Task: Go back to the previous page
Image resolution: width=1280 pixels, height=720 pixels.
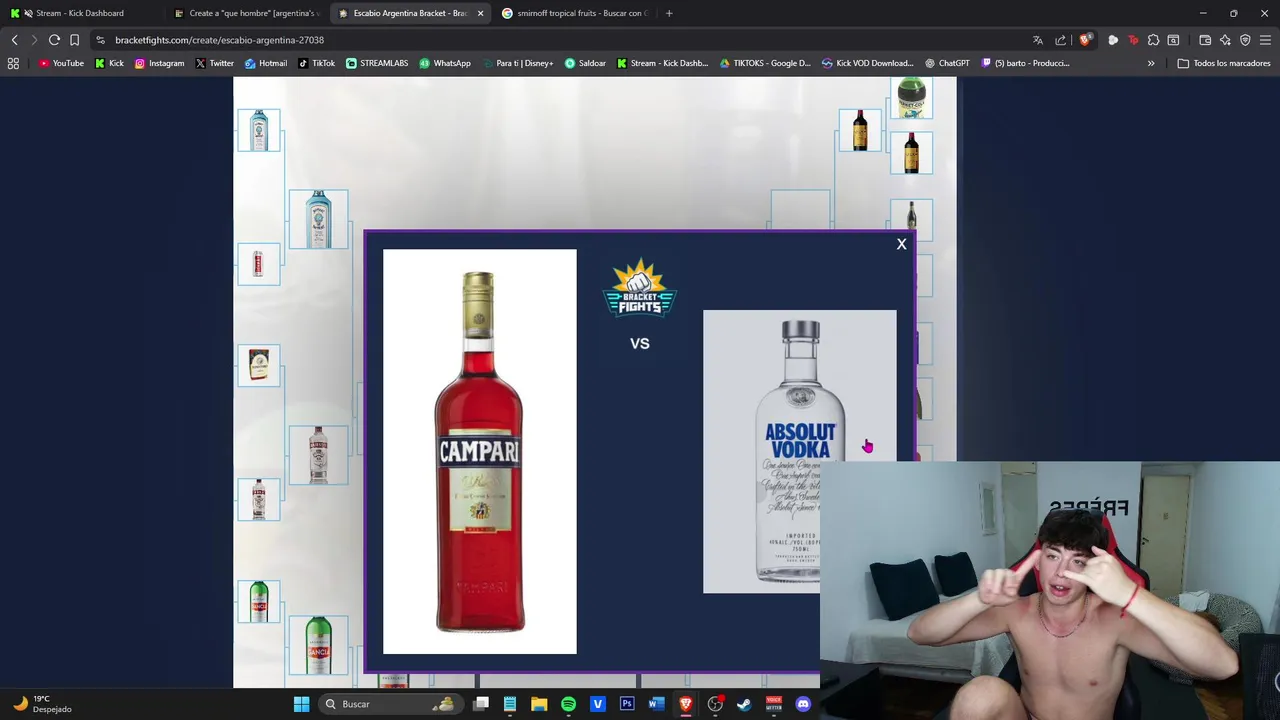Action: [14, 40]
